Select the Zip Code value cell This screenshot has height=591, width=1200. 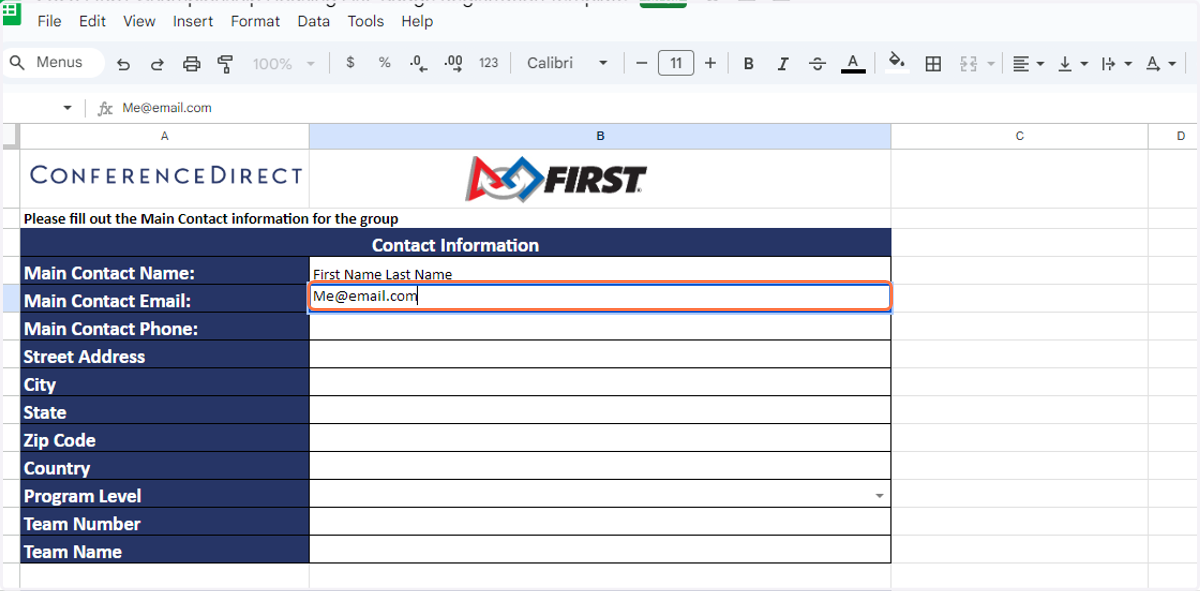[600, 439]
